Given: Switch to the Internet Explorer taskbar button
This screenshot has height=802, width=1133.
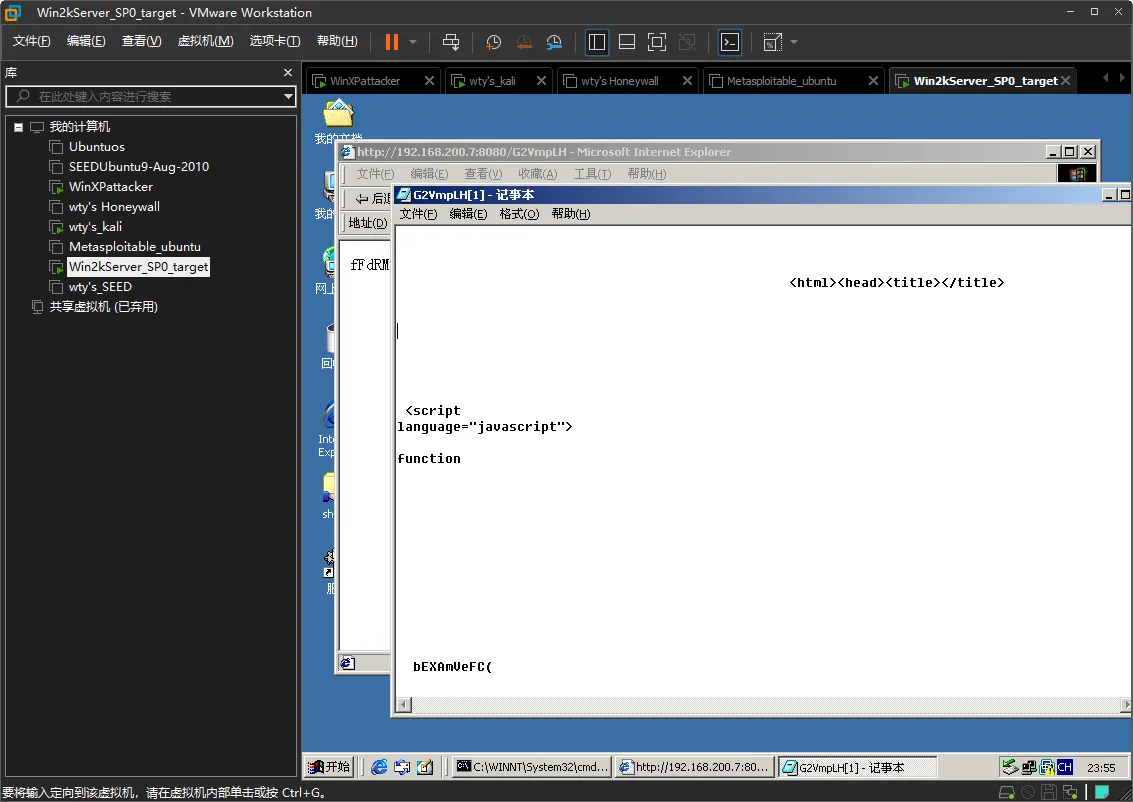Looking at the screenshot, I should pos(695,767).
